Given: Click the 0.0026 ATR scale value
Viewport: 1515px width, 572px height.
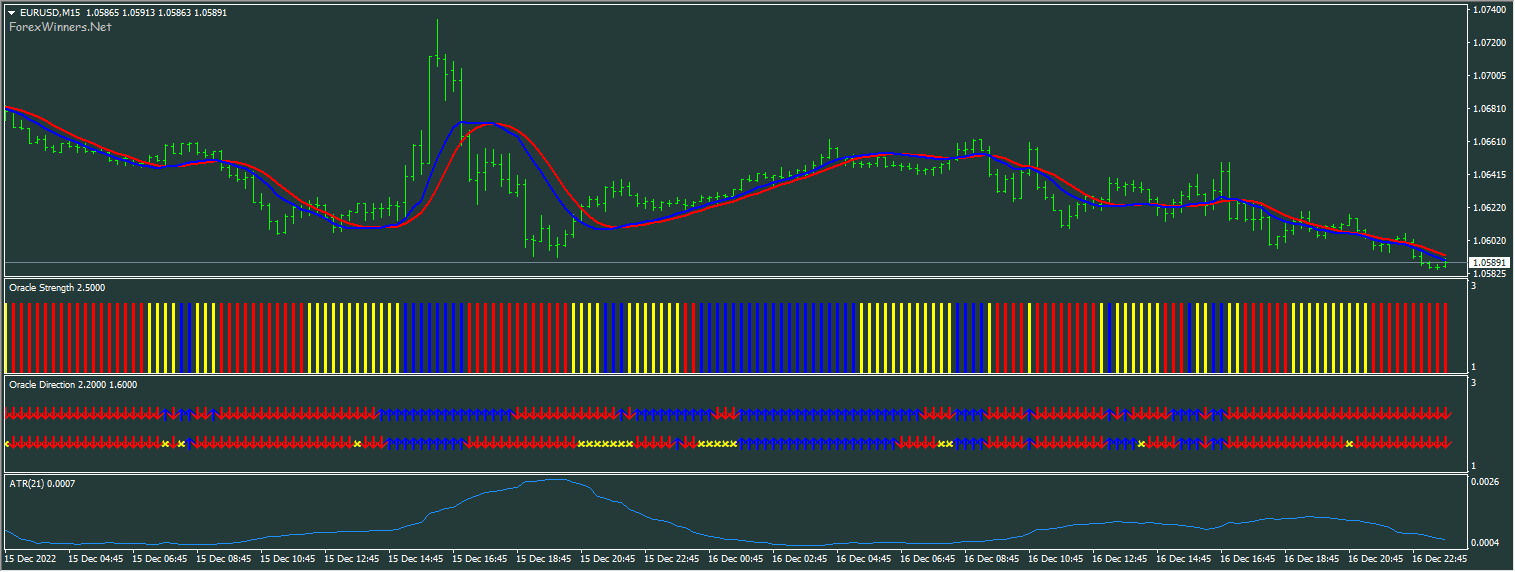Looking at the screenshot, I should pos(1485,482).
